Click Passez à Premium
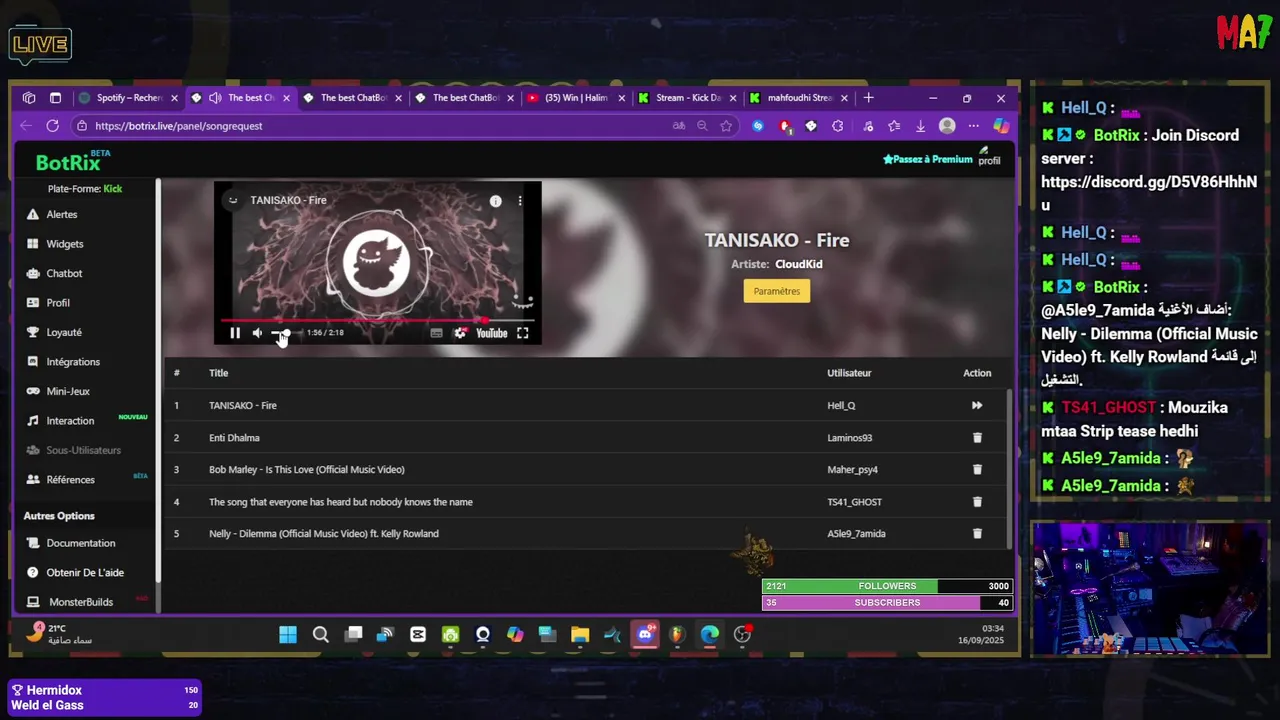 point(928,159)
